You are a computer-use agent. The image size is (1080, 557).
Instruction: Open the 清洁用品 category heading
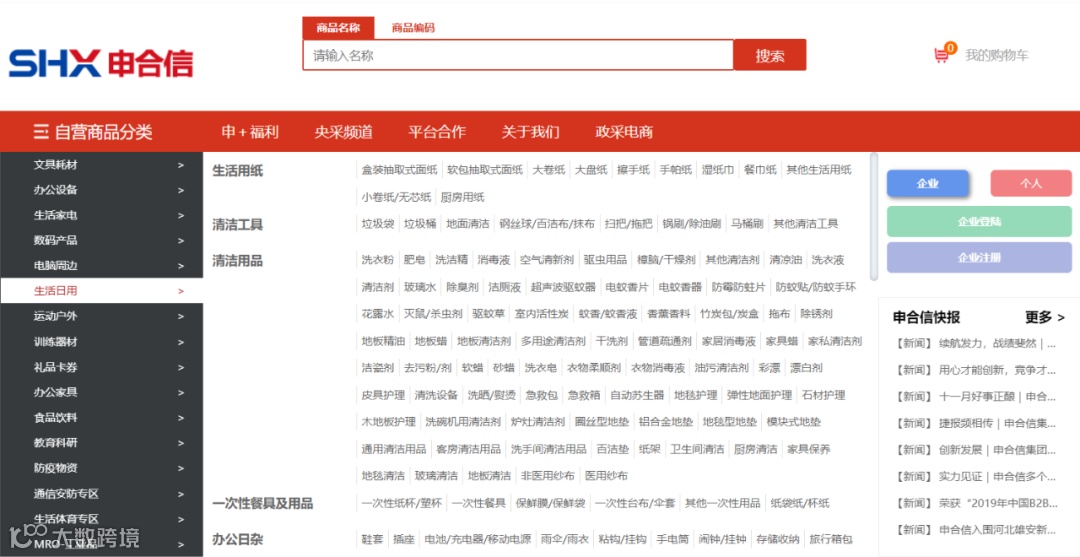pyautogui.click(x=238, y=261)
